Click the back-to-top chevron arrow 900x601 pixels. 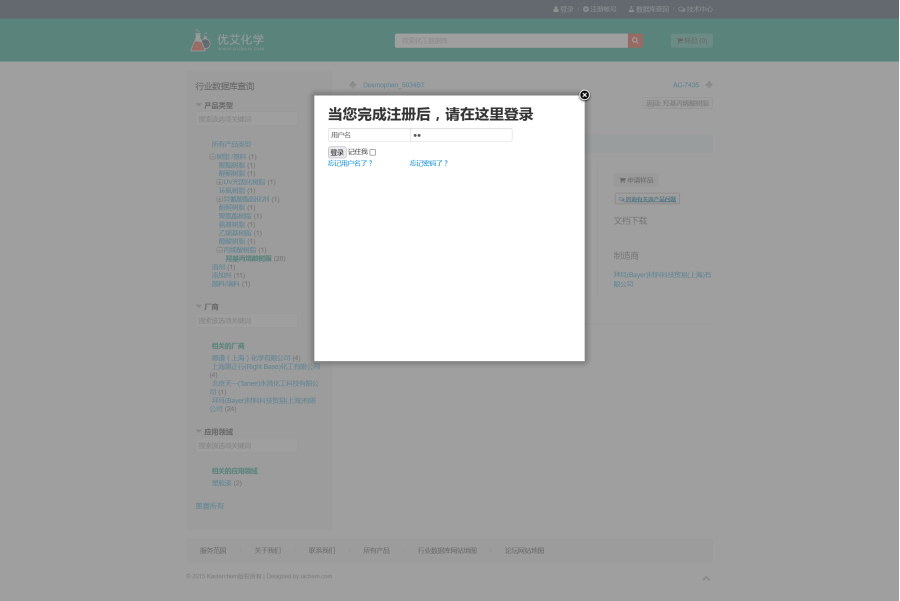(707, 578)
